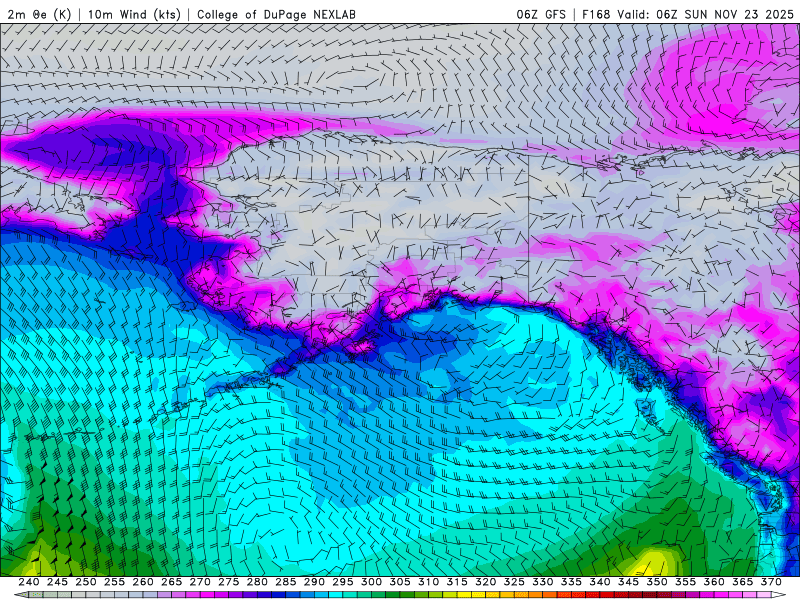The image size is (800, 600).
Task: Click the 350 scale label
Action: (657, 582)
